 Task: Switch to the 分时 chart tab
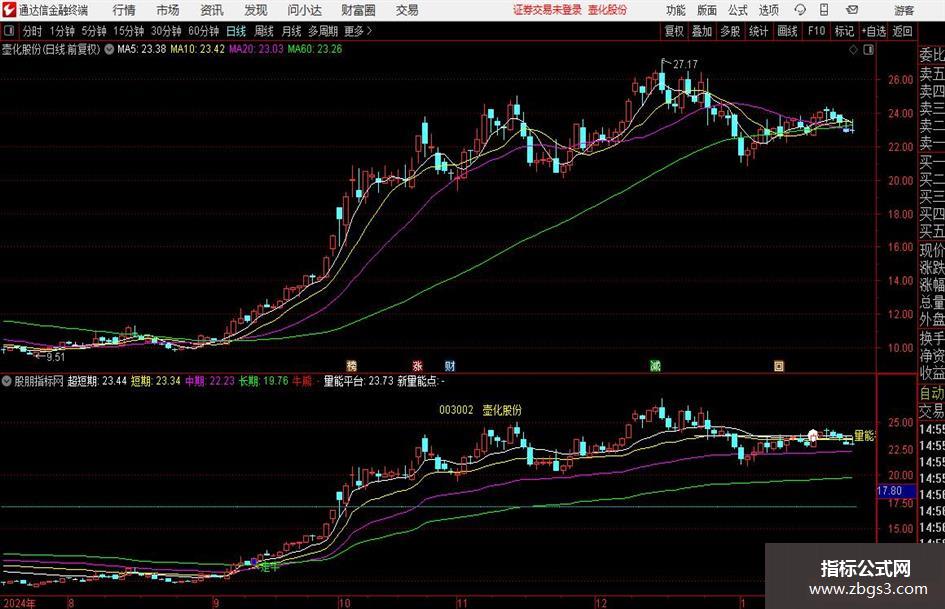point(32,31)
